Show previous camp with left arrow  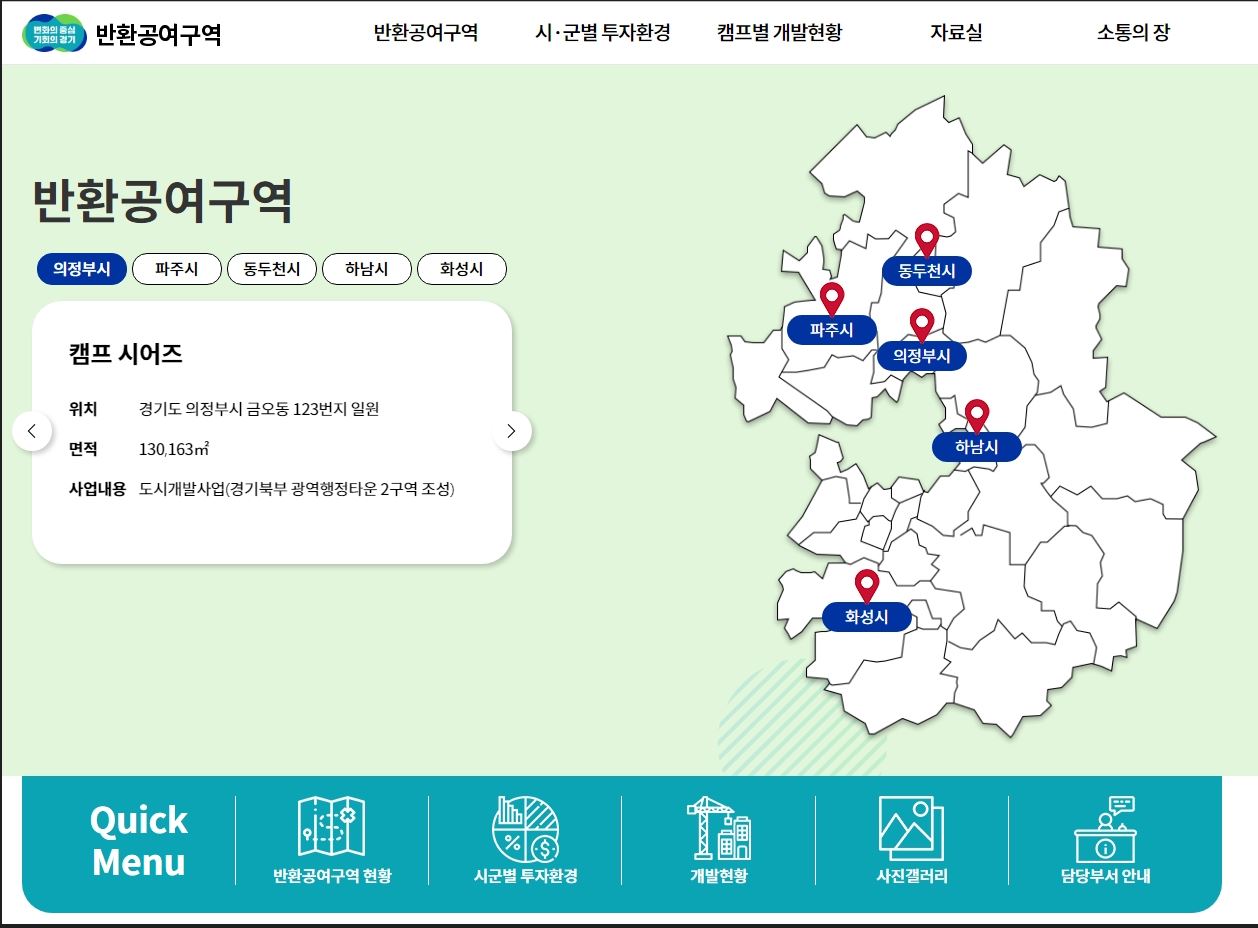(32, 431)
